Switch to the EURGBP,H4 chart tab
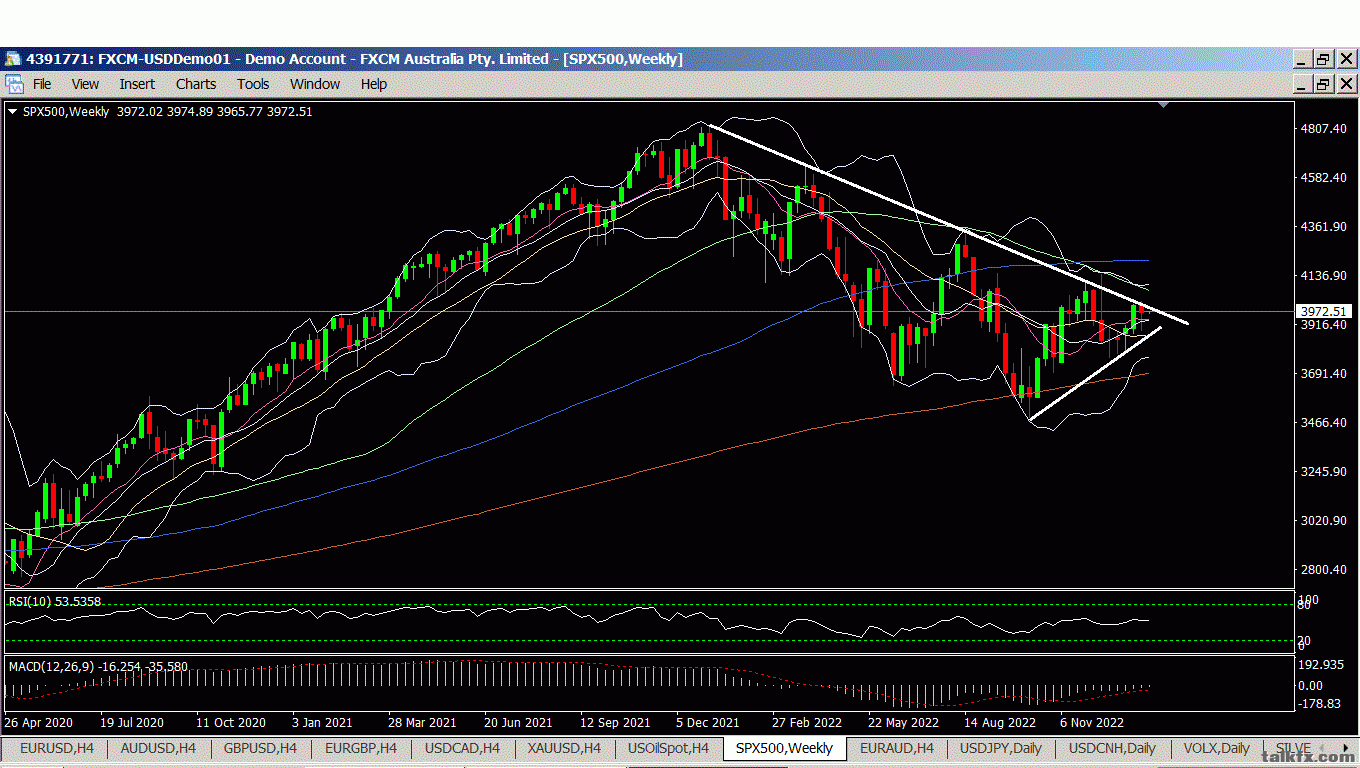This screenshot has width=1360, height=768. tap(362, 748)
